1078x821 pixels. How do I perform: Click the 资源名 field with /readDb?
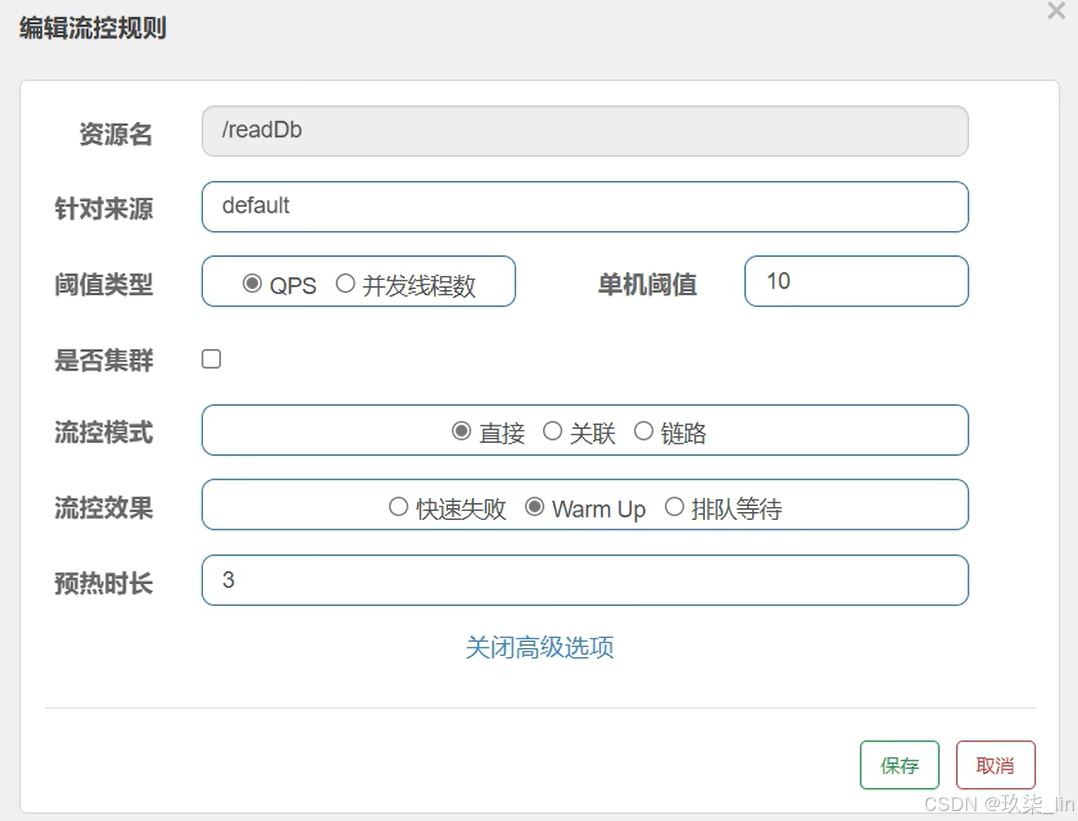(x=585, y=131)
